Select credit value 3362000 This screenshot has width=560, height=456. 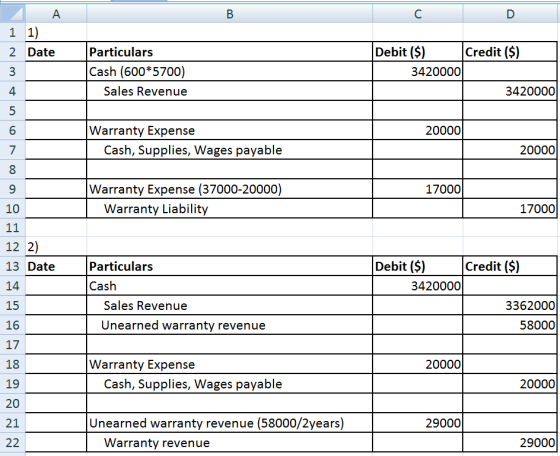pos(510,306)
